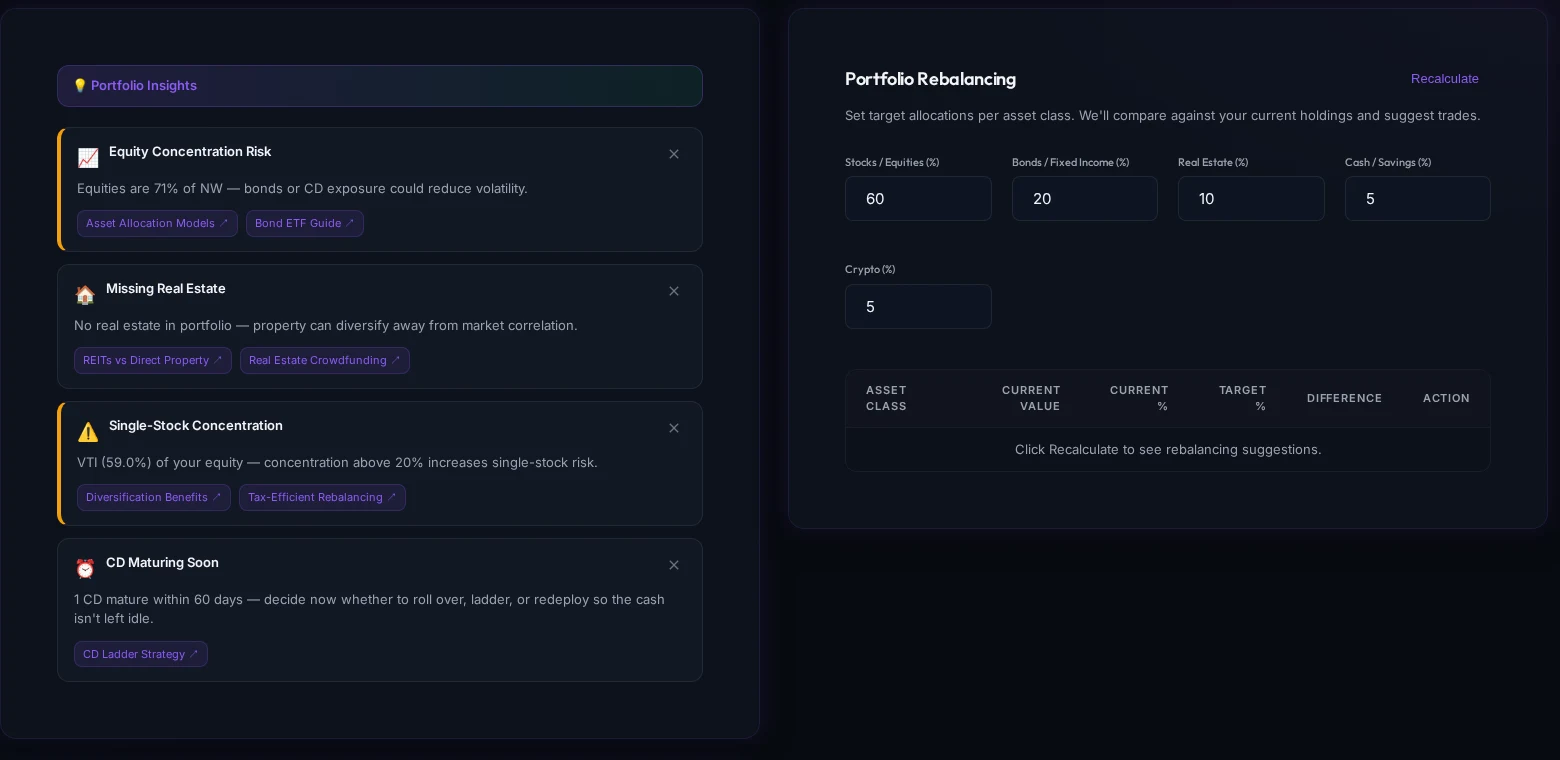
Task: Dismiss the Single-Stock Concentration insight
Action: [x=674, y=428]
